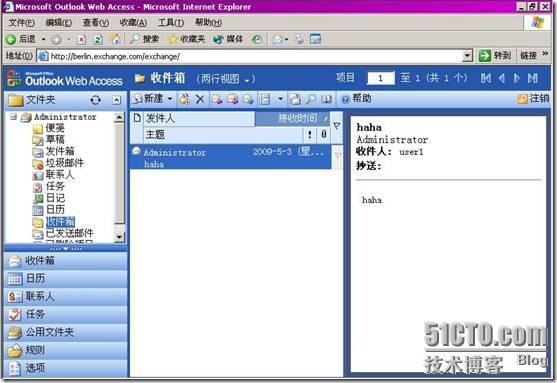
Task: Click the Mail envelope icon in IE toolbar
Action: point(277,39)
